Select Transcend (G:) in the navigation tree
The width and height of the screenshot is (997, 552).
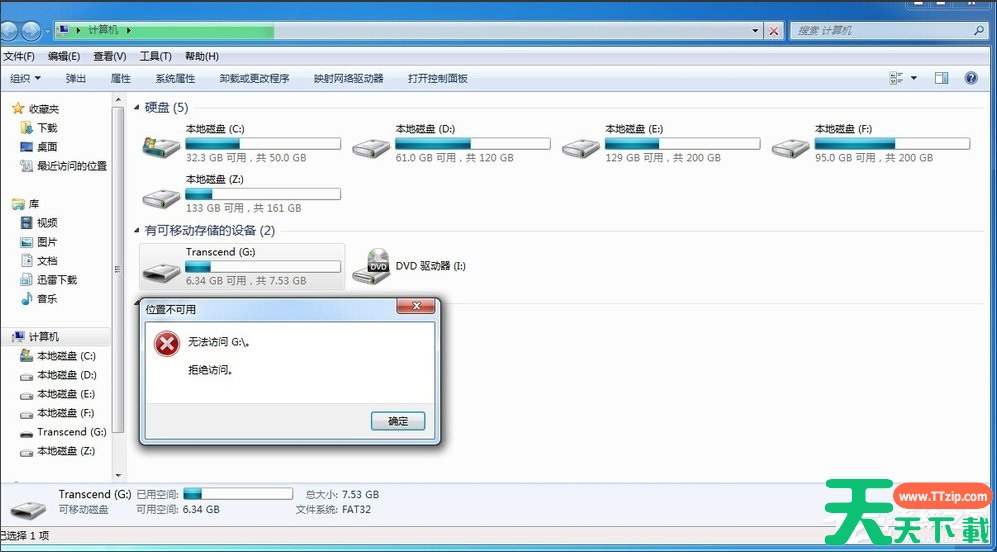pyautogui.click(x=71, y=432)
